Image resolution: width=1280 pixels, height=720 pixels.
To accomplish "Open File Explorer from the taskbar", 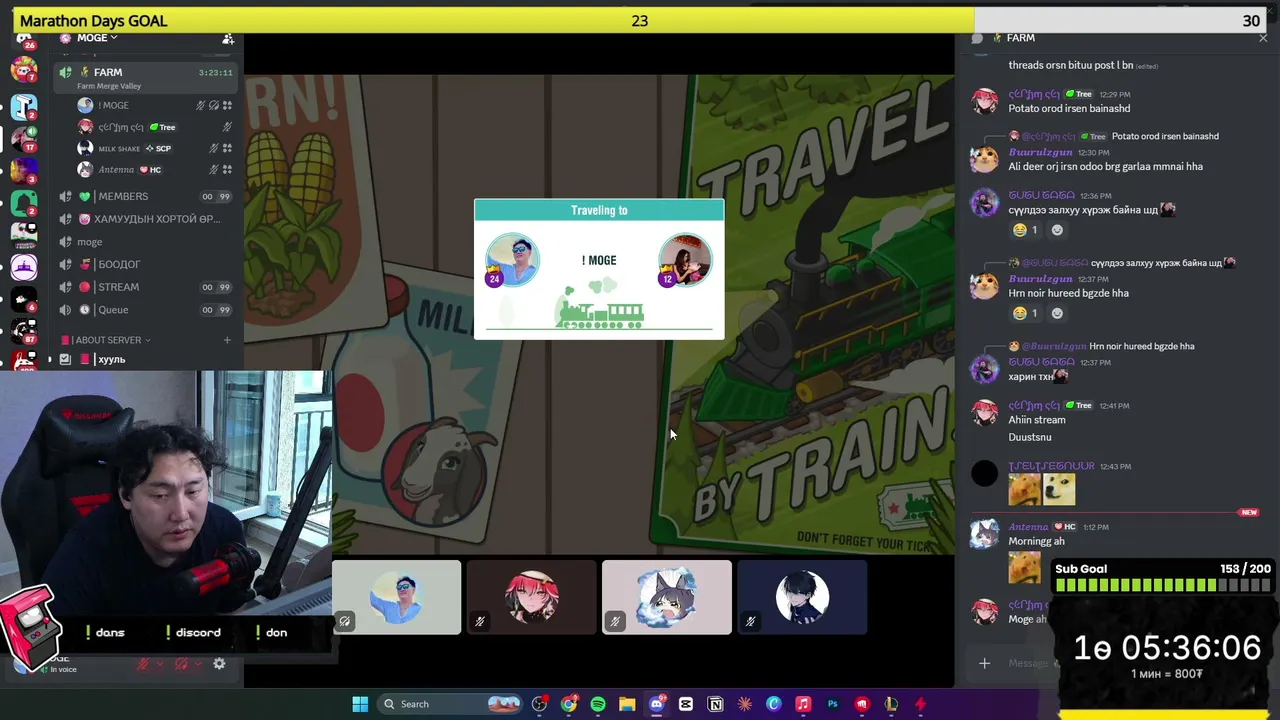I will (627, 704).
